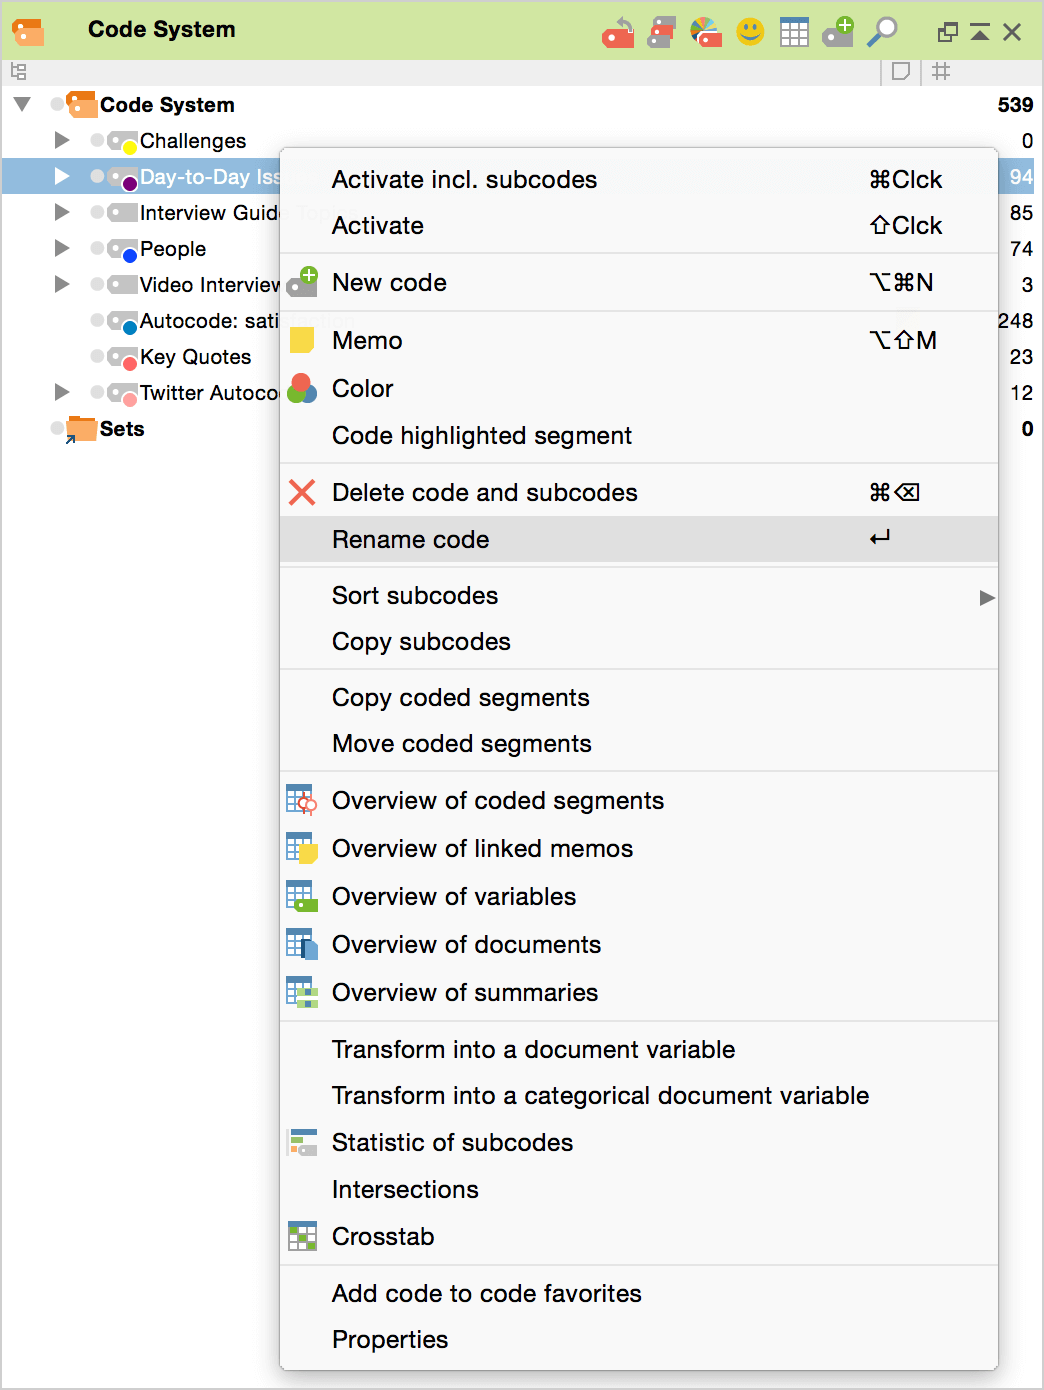Toggle activation circle for People code
The width and height of the screenshot is (1044, 1390).
coord(97,248)
